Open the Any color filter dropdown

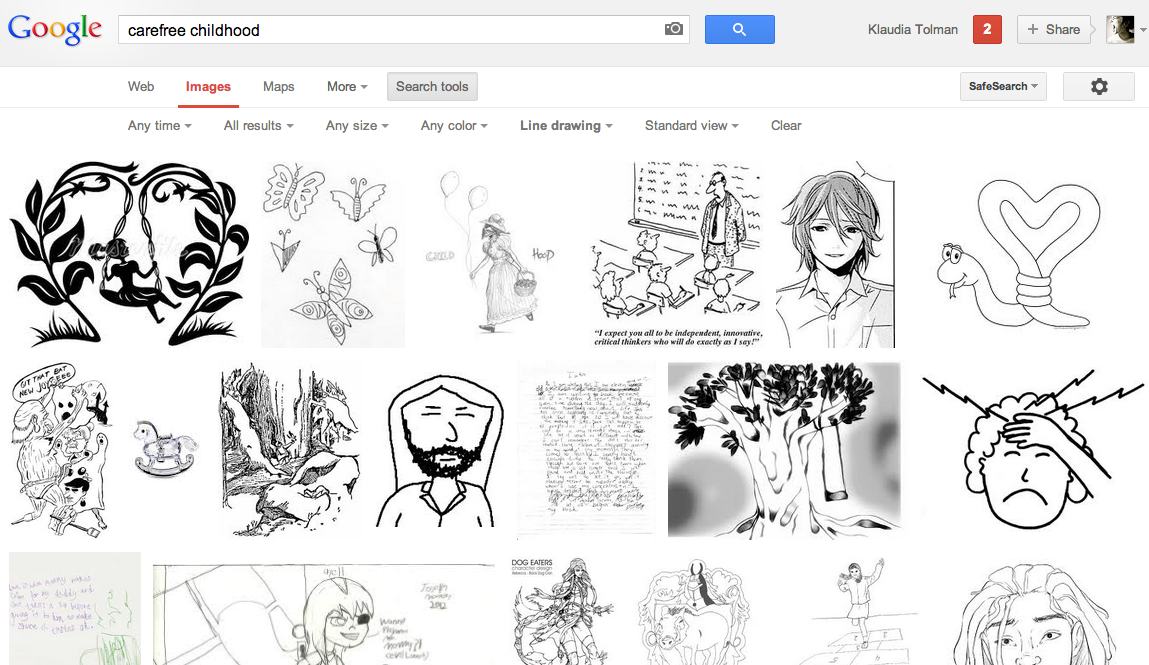point(454,126)
